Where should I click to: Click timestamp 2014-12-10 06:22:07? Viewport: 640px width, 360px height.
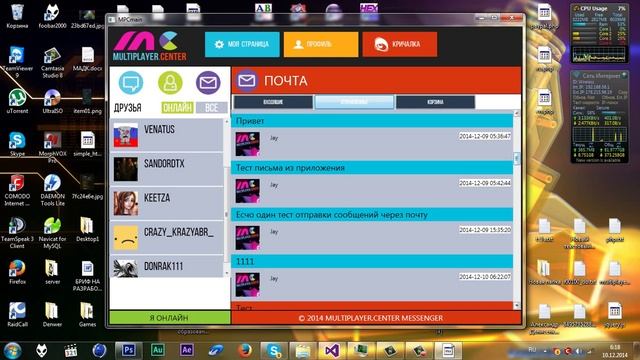click(x=485, y=277)
